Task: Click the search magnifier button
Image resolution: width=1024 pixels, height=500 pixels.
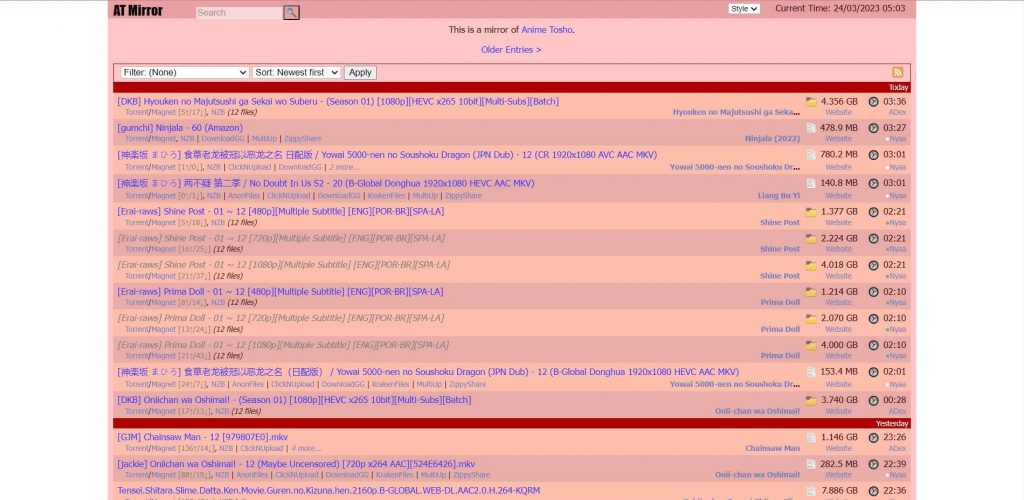Action: 291,12
